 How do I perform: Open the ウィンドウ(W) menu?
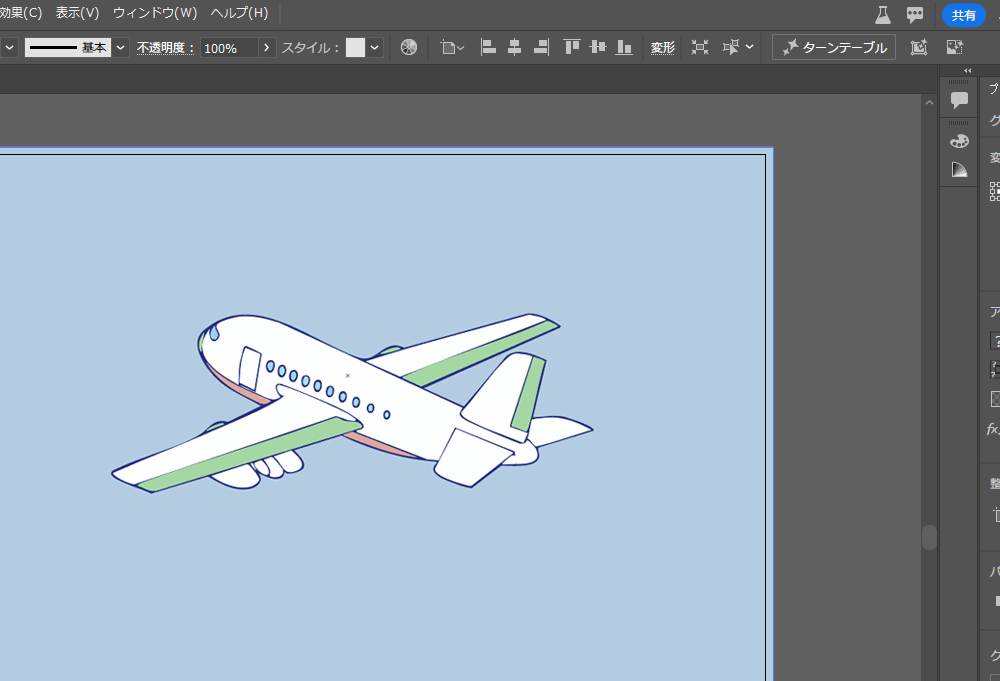[155, 13]
